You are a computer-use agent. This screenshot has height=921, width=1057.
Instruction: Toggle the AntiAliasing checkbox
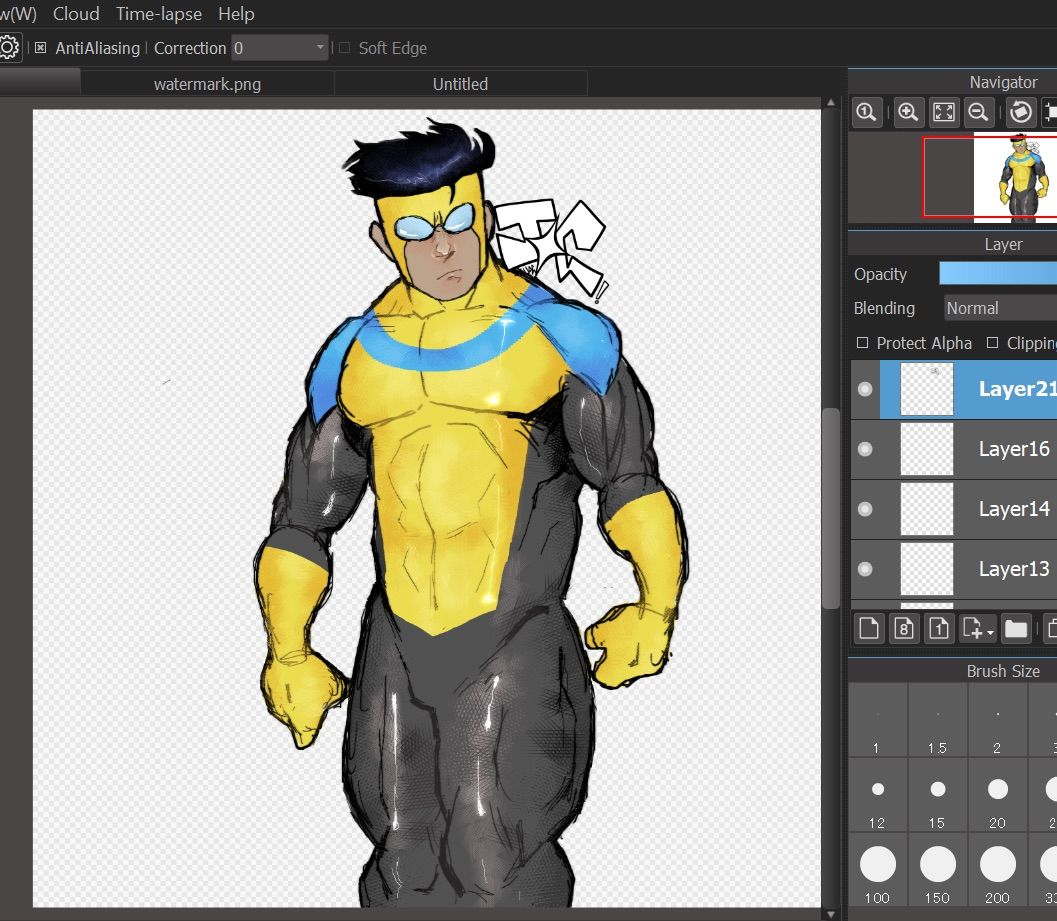click(40, 48)
